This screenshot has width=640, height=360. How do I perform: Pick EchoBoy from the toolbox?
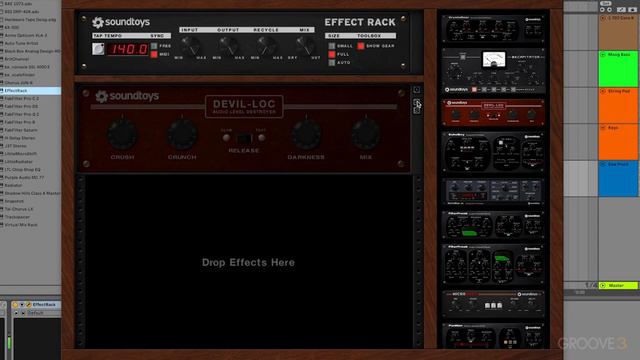493,152
